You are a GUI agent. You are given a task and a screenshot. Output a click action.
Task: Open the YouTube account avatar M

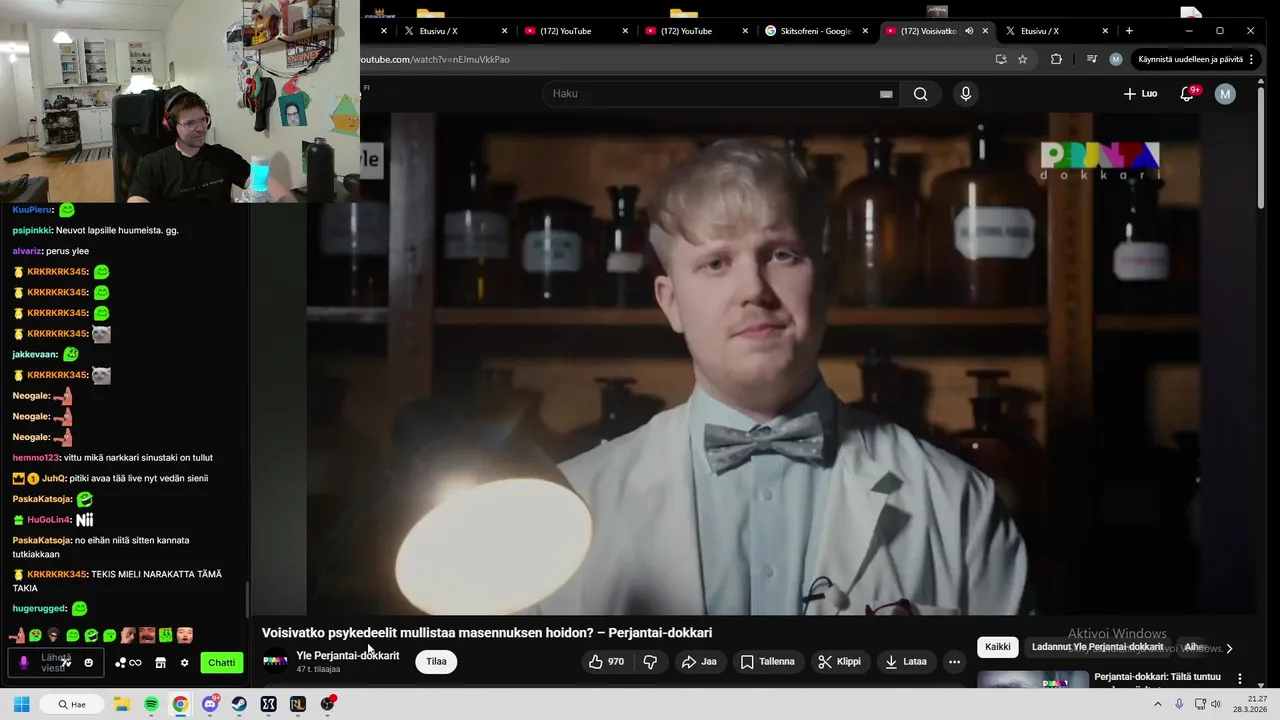pos(1225,94)
